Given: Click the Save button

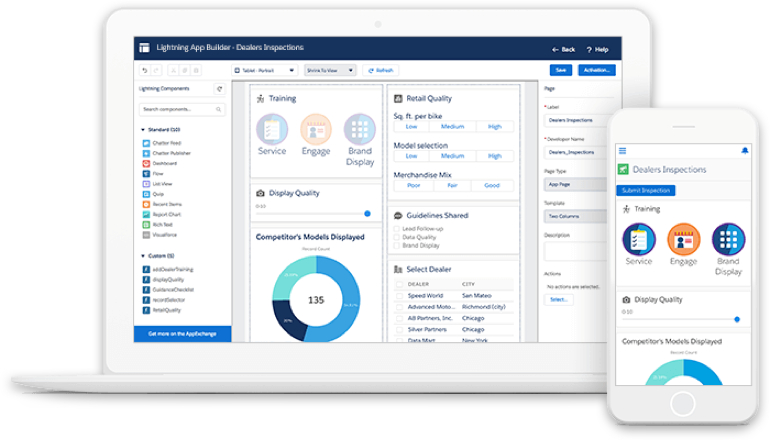Looking at the screenshot, I should pos(561,70).
